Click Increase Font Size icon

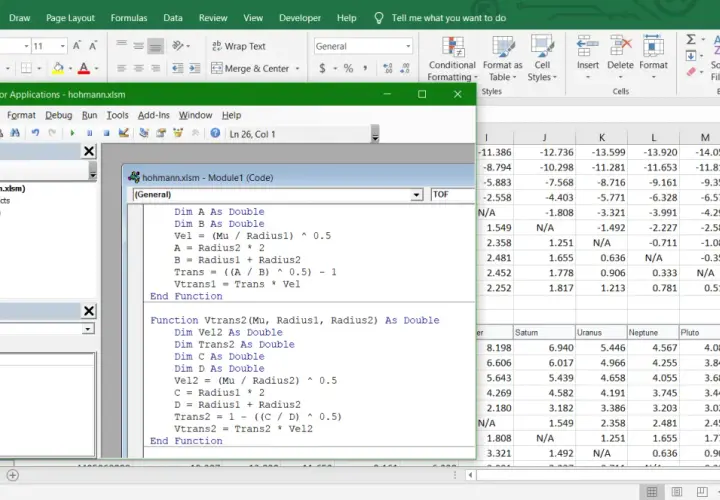(77, 45)
